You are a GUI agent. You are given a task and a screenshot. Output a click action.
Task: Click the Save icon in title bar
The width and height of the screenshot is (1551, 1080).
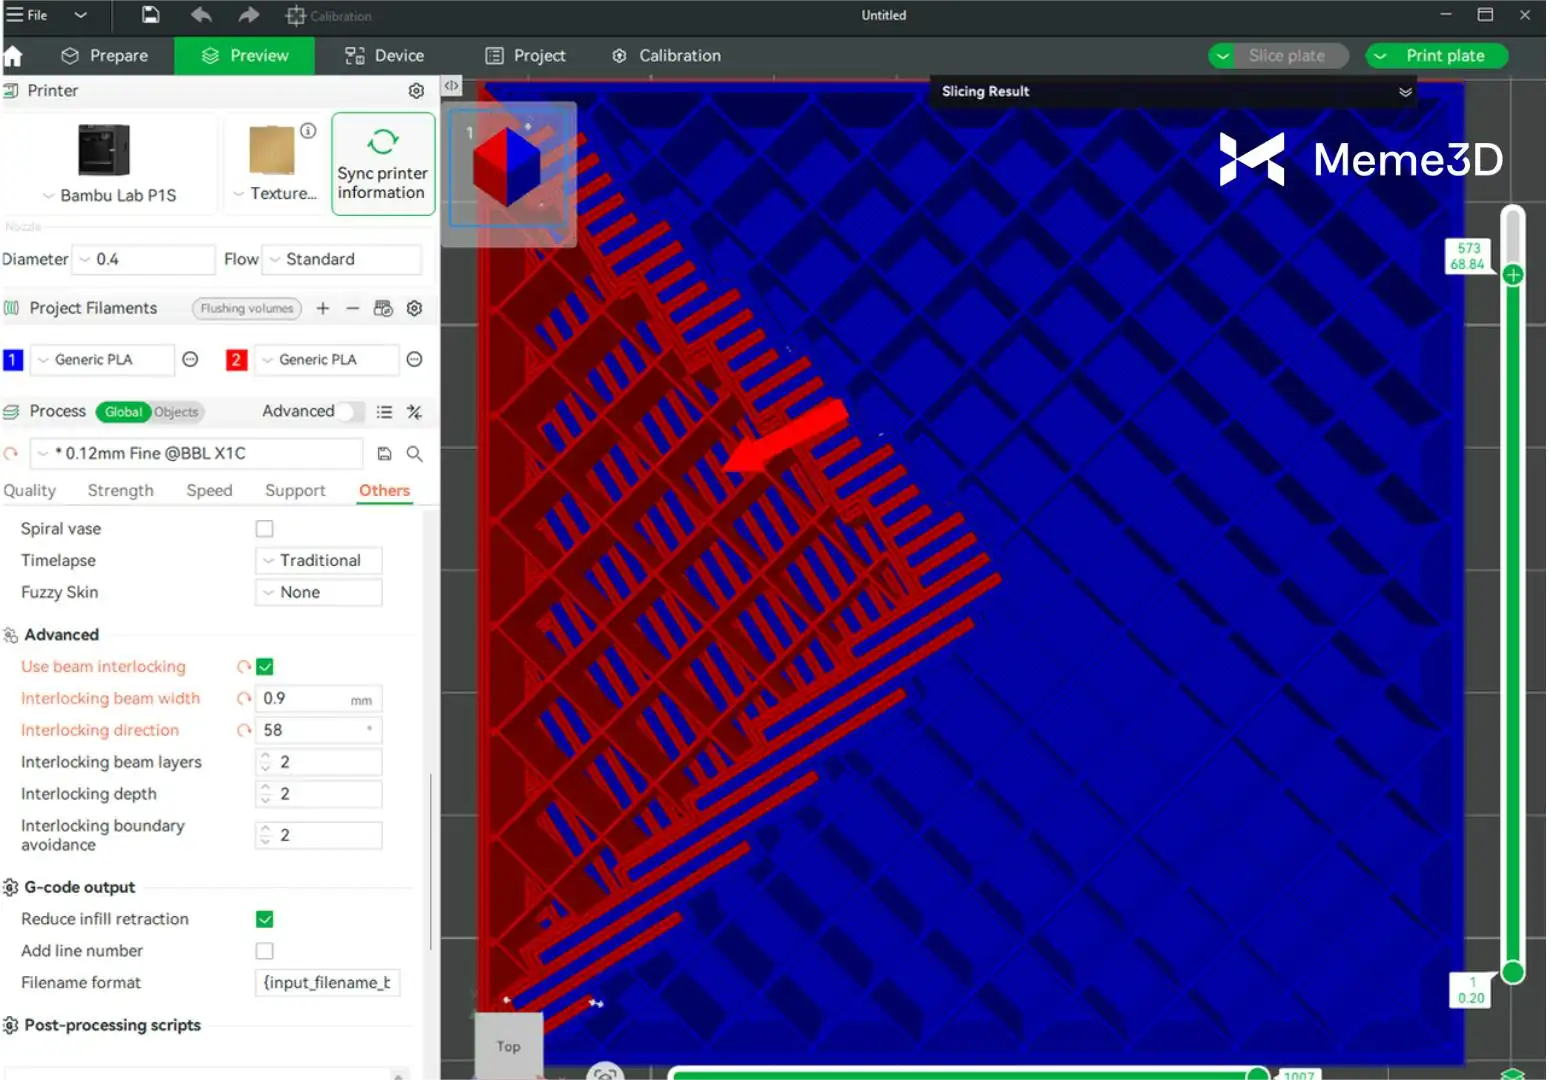150,15
